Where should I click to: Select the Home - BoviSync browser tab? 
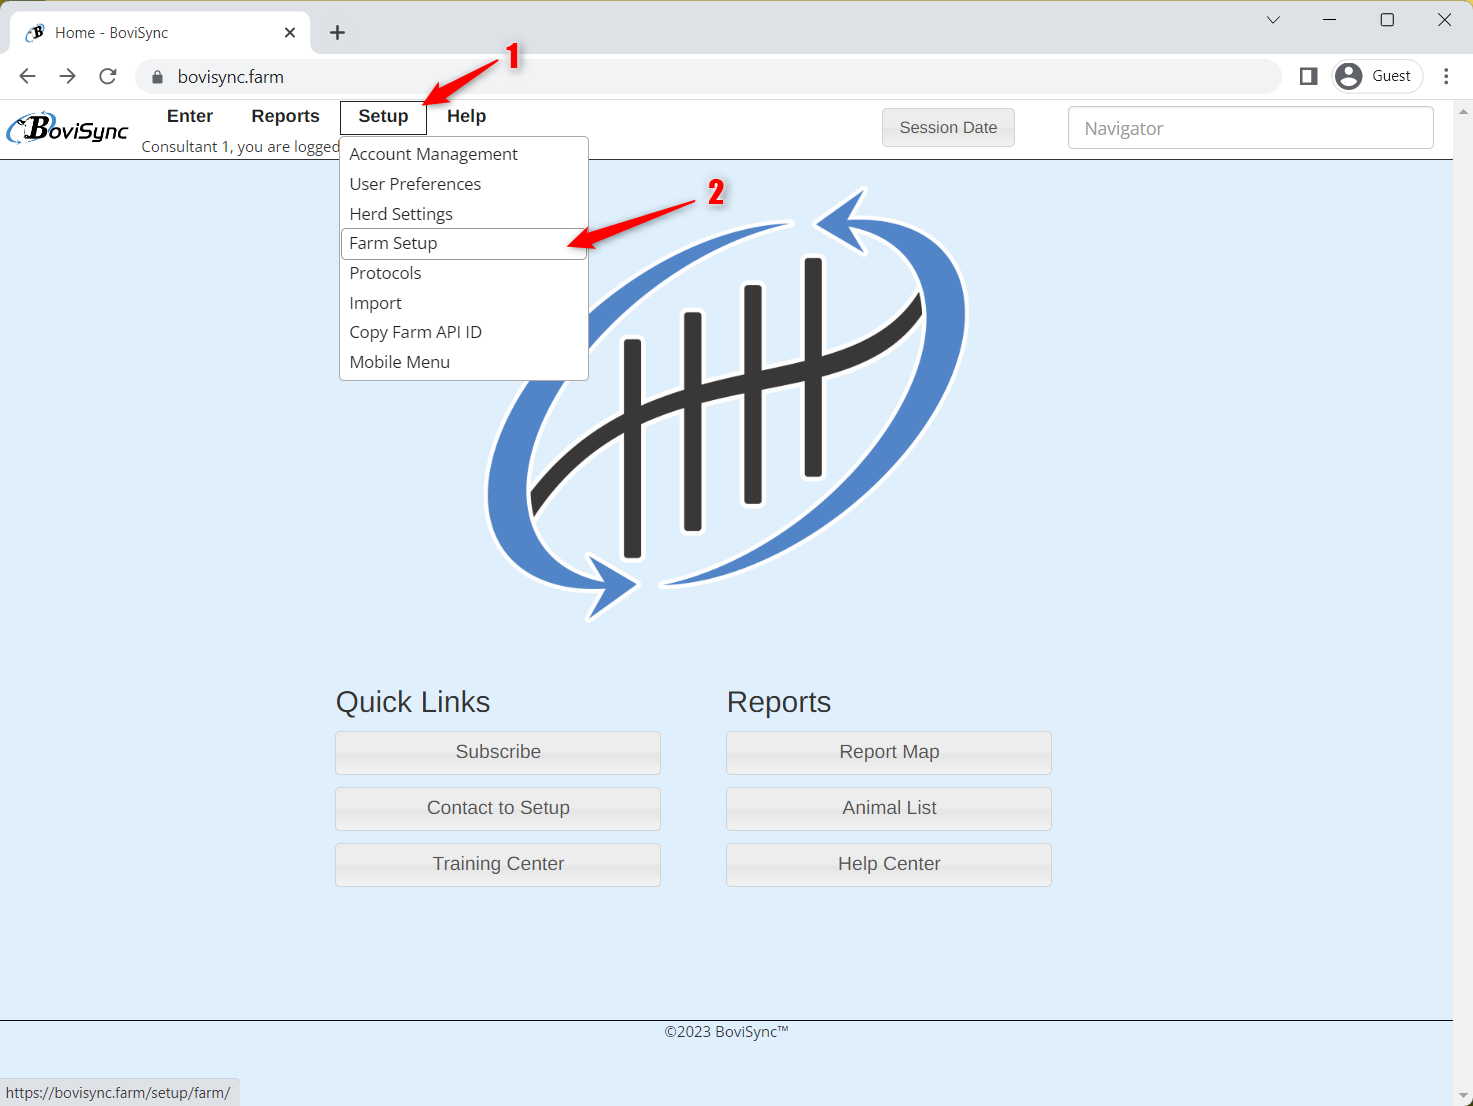point(160,33)
